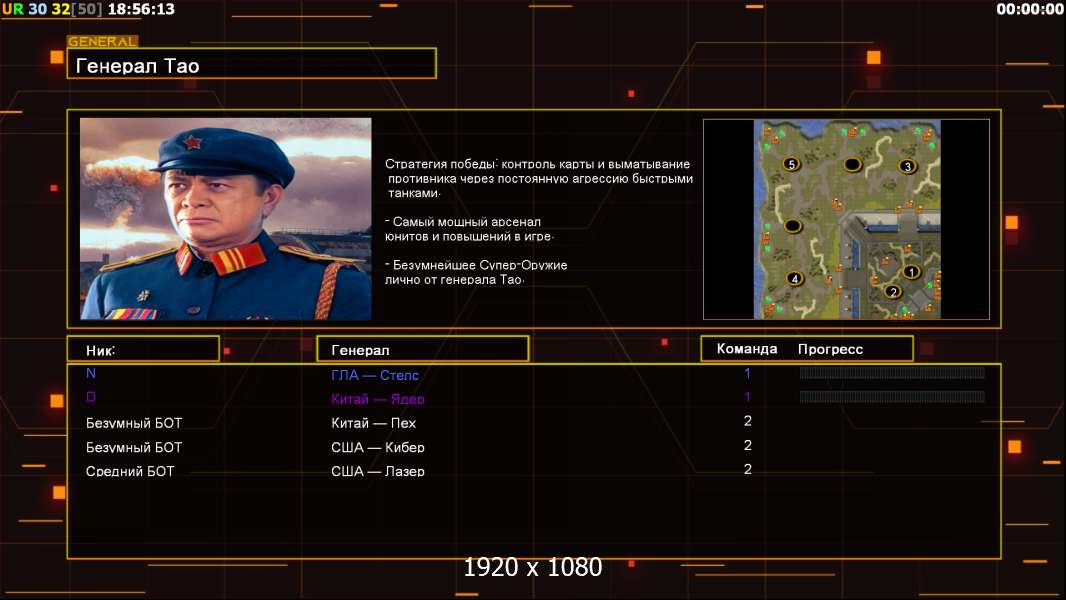The width and height of the screenshot is (1066, 600).
Task: Click 'США — Кибер' general entry
Action: click(377, 447)
